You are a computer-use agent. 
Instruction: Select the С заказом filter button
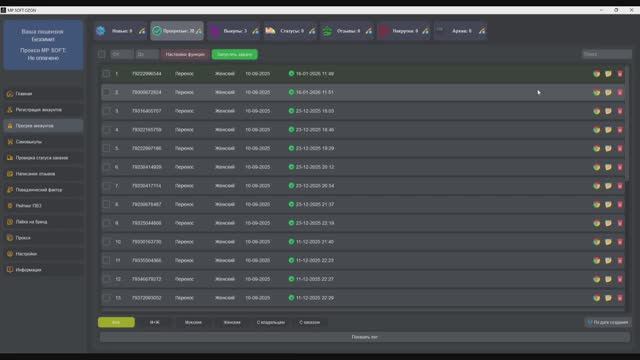[309, 322]
